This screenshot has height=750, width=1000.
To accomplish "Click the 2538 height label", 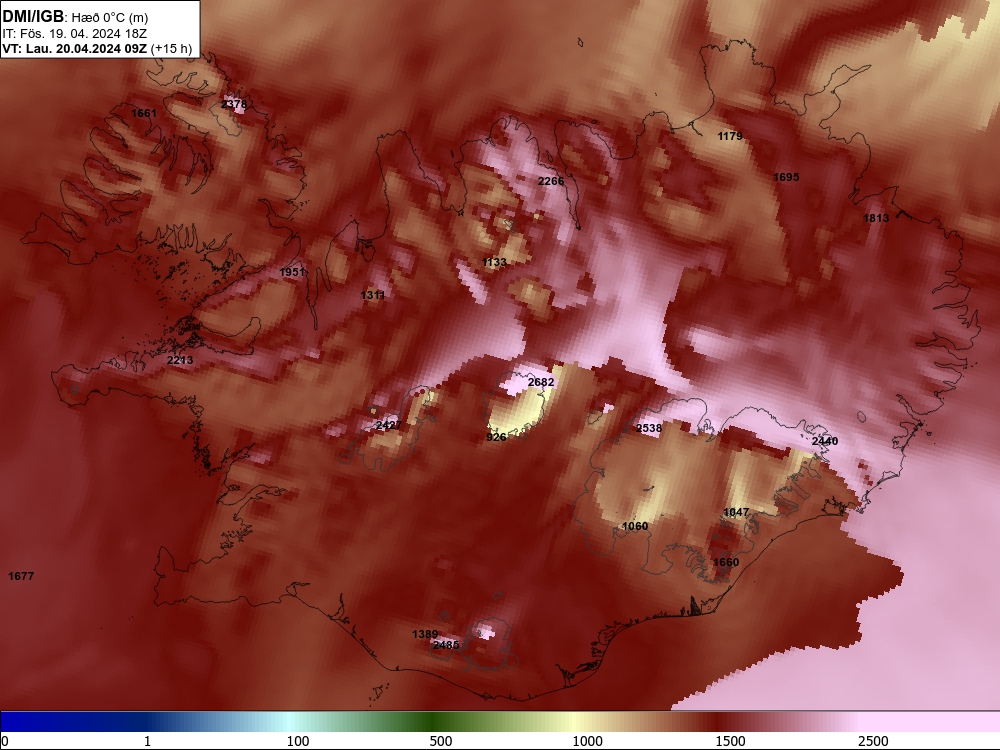I will coord(649,428).
